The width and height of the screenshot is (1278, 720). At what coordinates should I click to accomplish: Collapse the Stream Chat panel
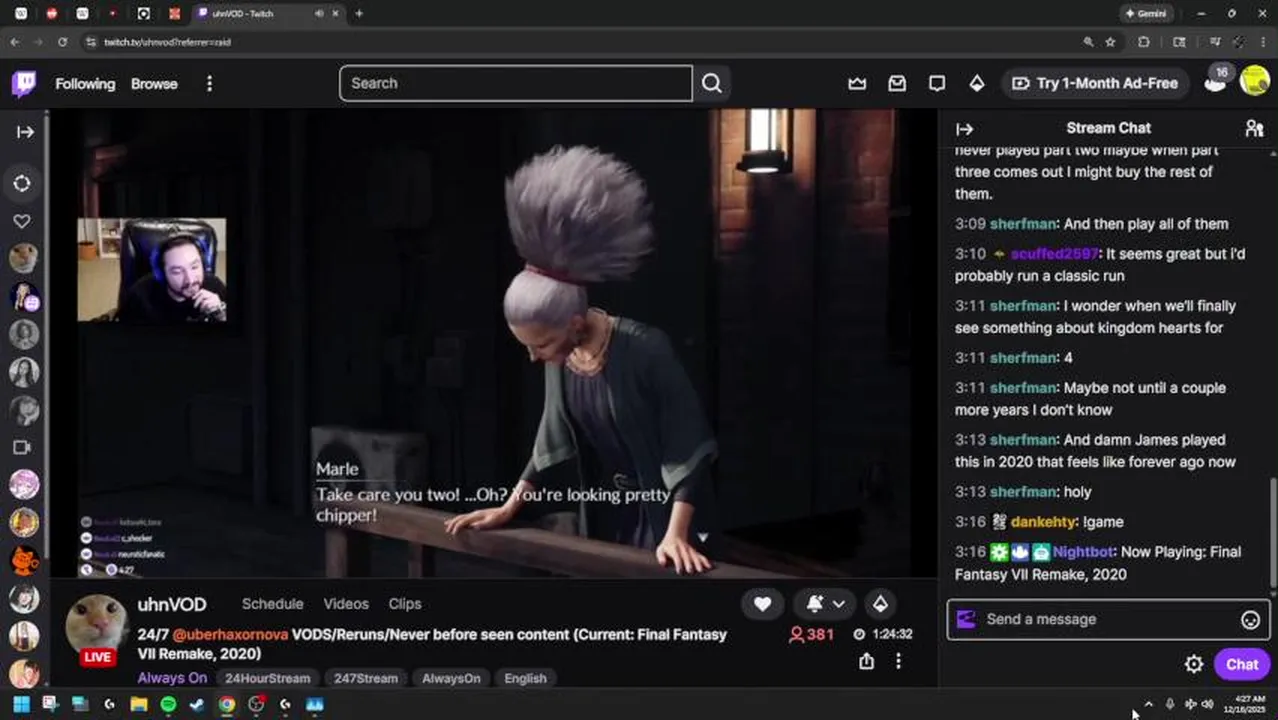pyautogui.click(x=964, y=129)
